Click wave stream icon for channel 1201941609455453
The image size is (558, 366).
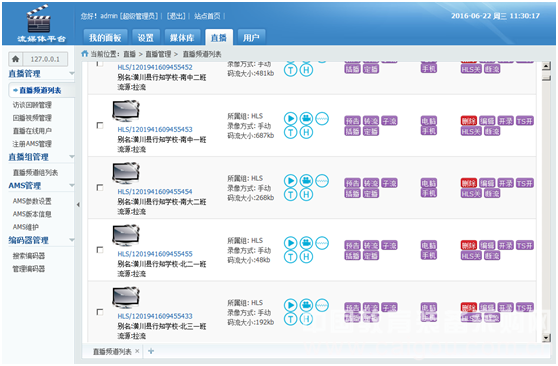322,118
